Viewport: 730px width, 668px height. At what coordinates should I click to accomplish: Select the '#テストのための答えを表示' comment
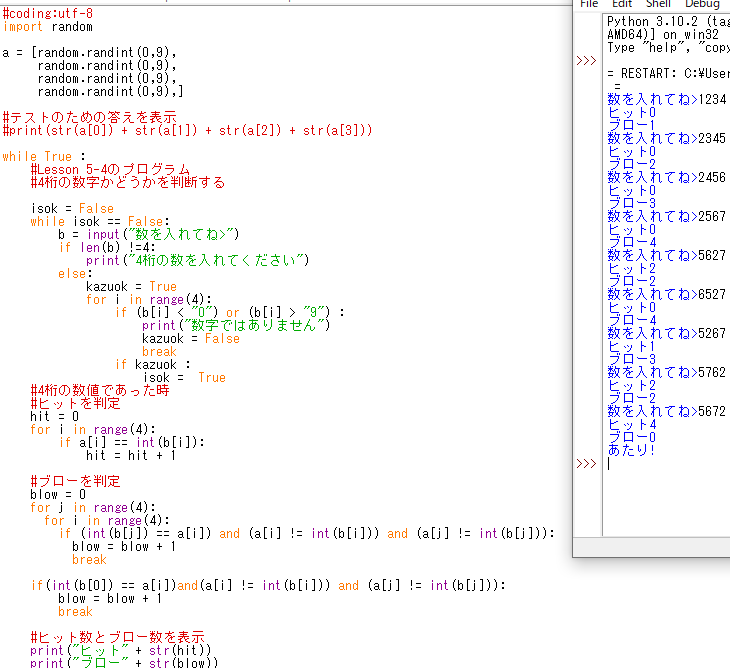click(90, 117)
